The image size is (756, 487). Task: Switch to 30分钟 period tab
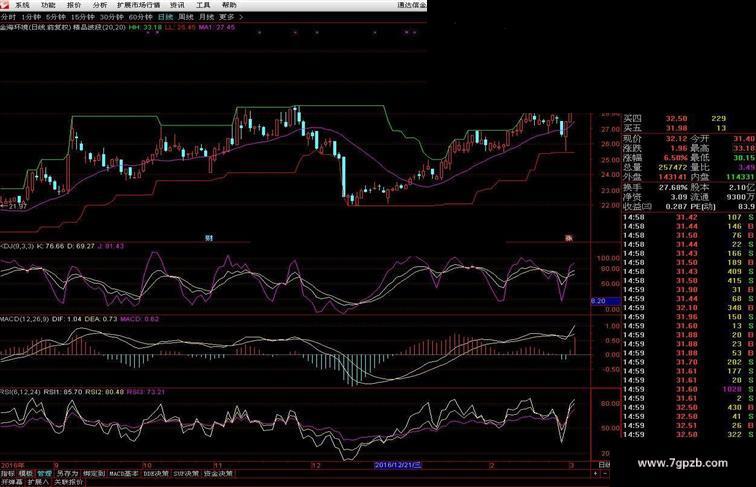coord(112,17)
